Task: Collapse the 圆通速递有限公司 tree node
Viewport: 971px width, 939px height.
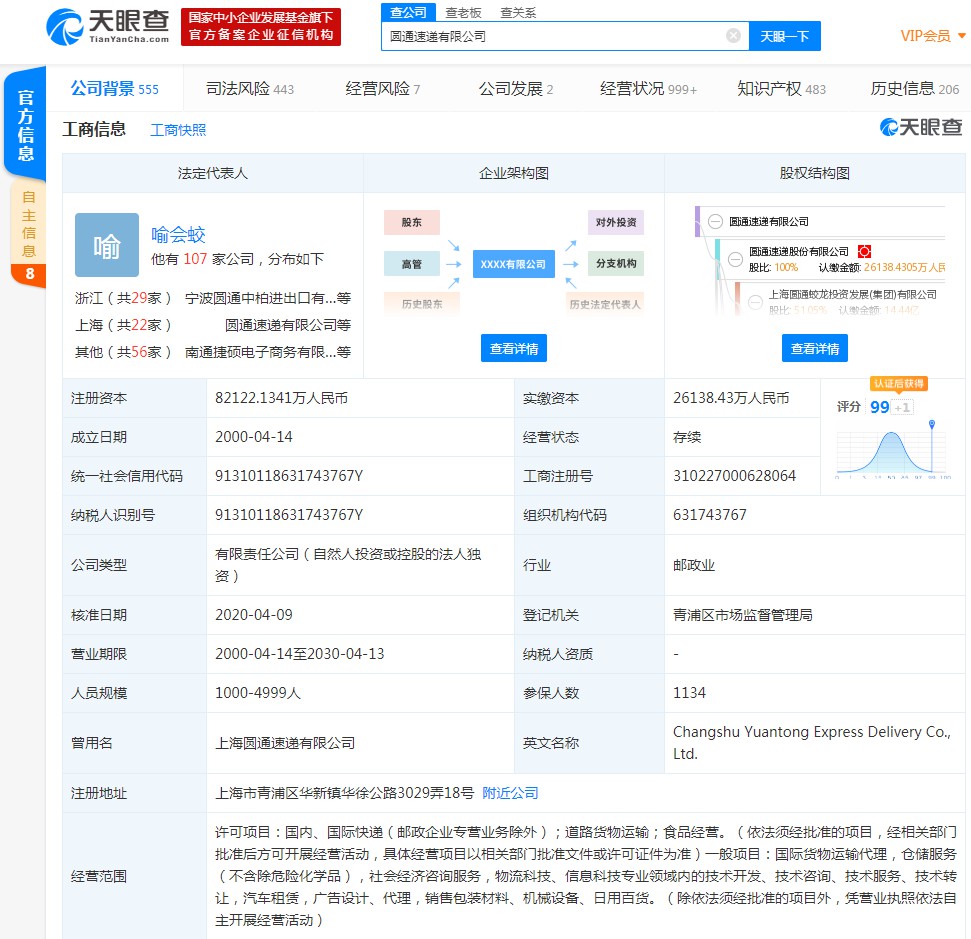Action: point(715,221)
